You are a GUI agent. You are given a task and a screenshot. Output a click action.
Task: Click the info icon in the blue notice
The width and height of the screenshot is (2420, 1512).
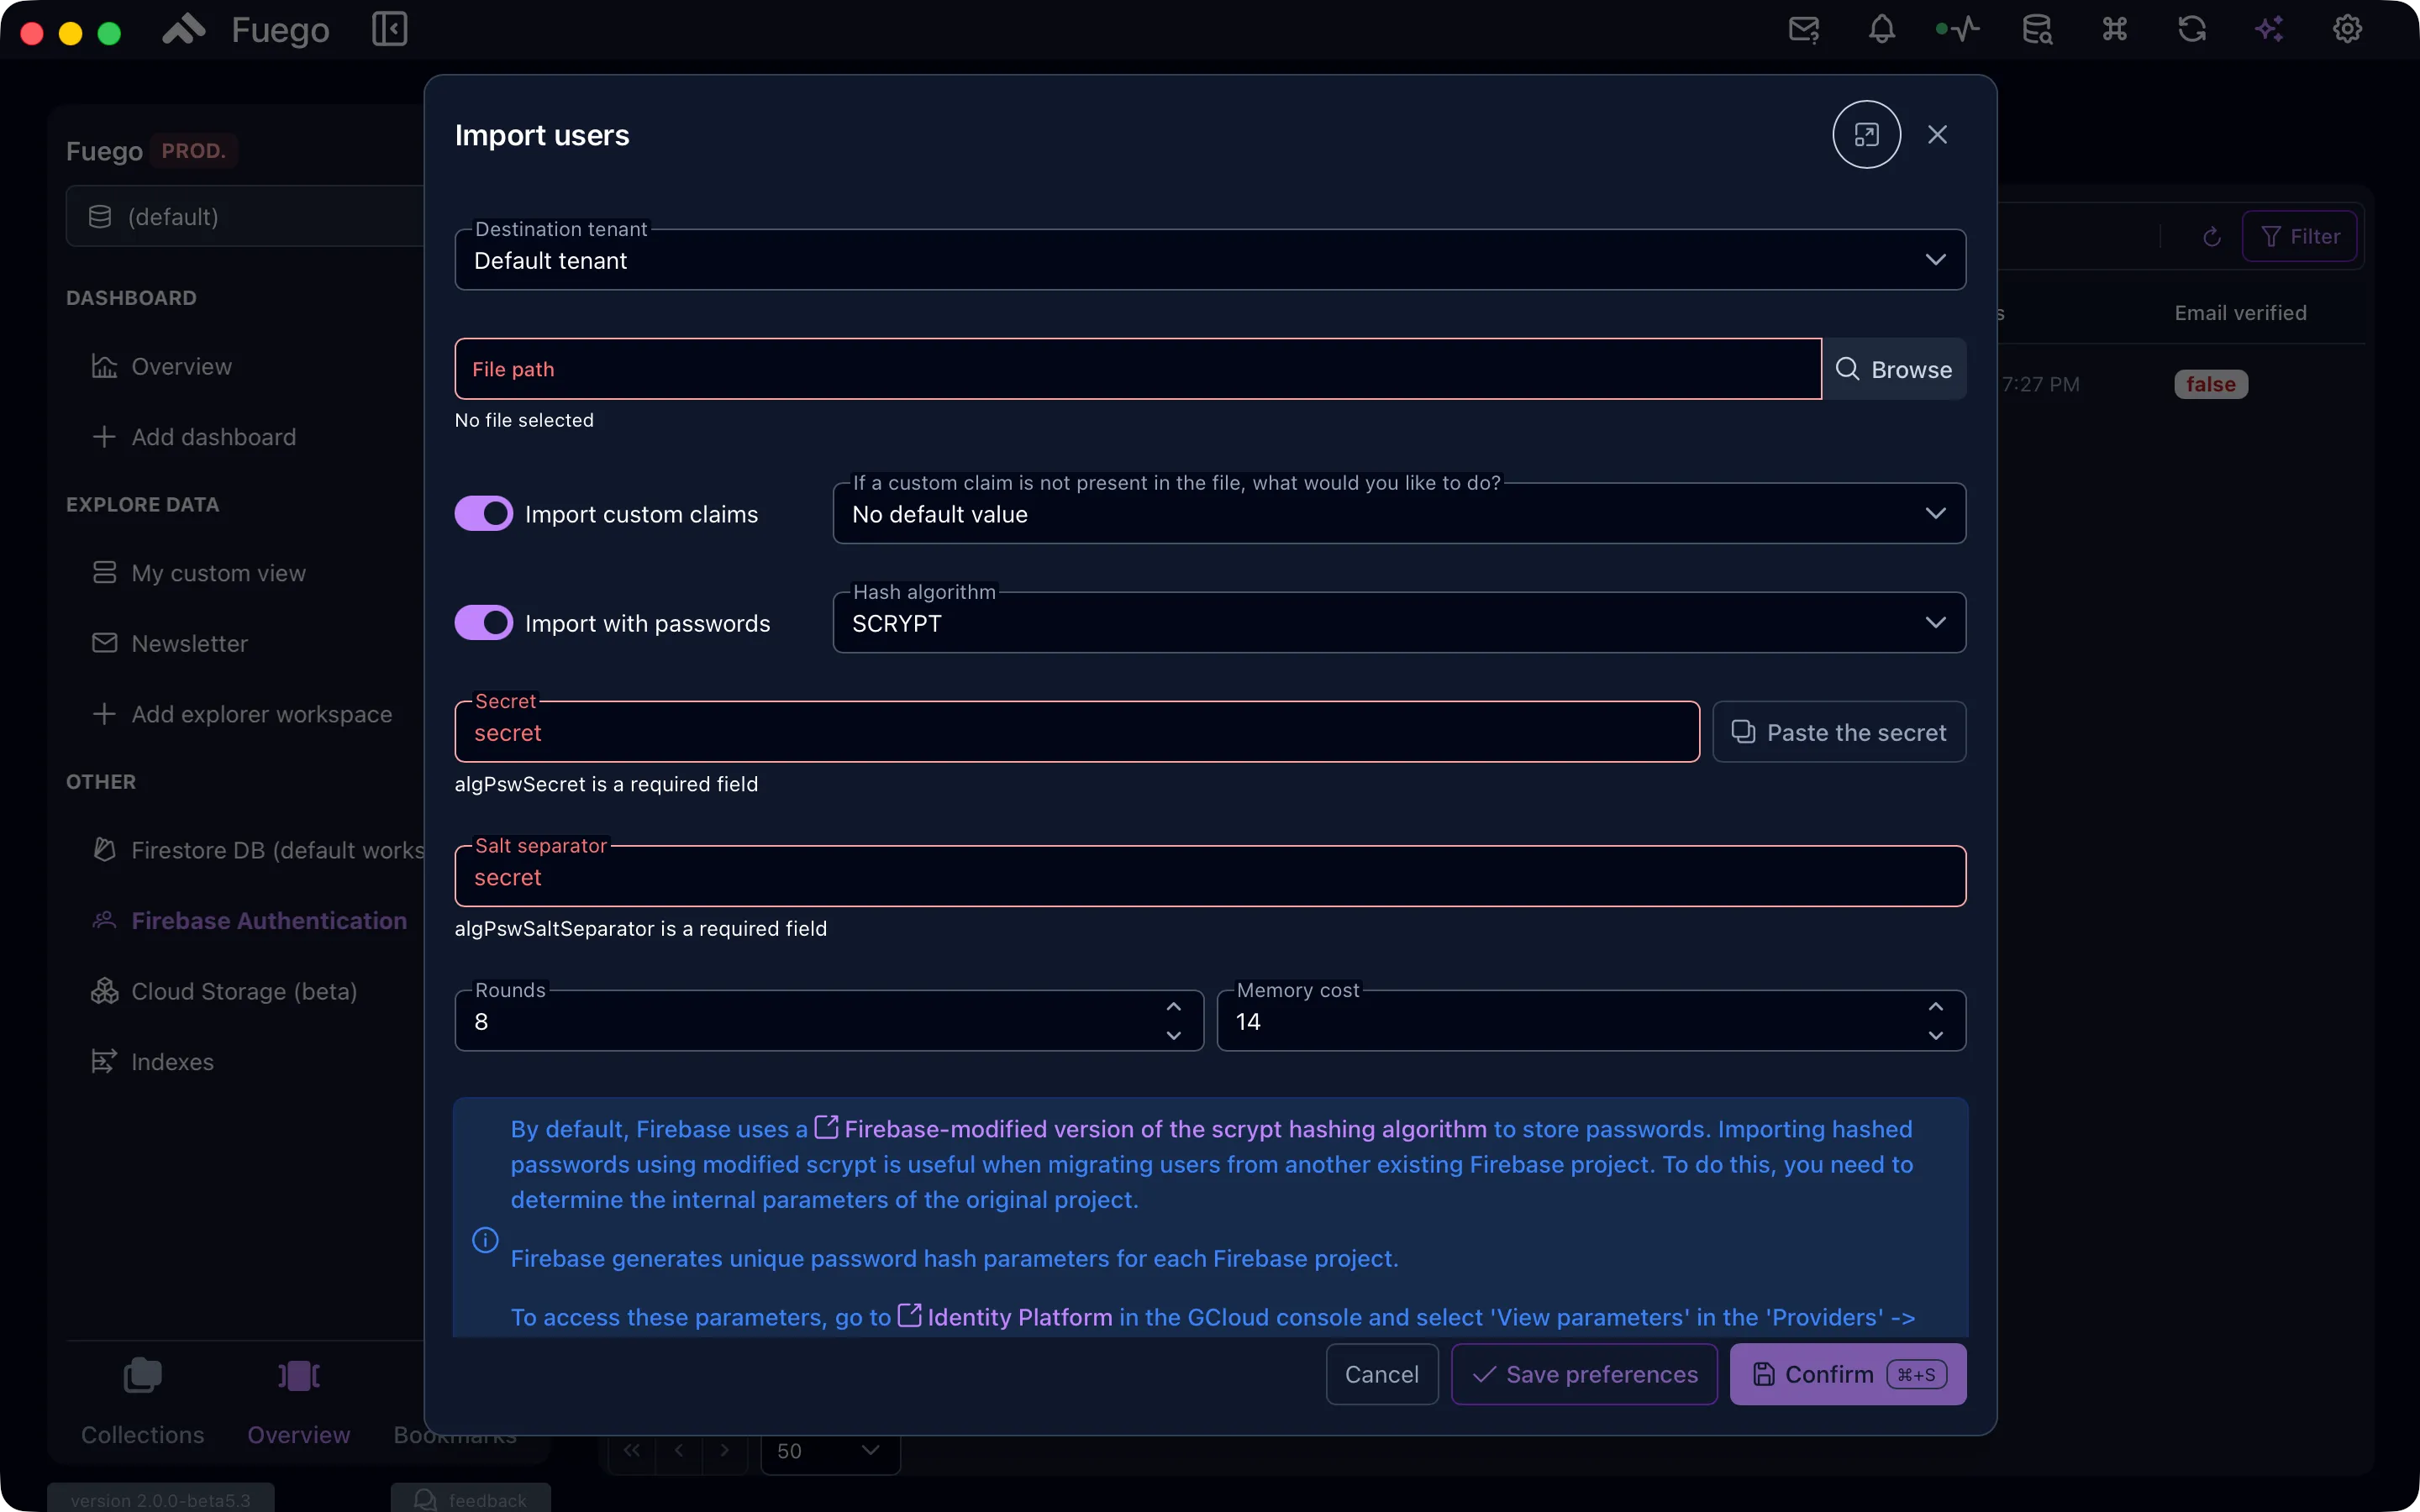[x=485, y=1240]
